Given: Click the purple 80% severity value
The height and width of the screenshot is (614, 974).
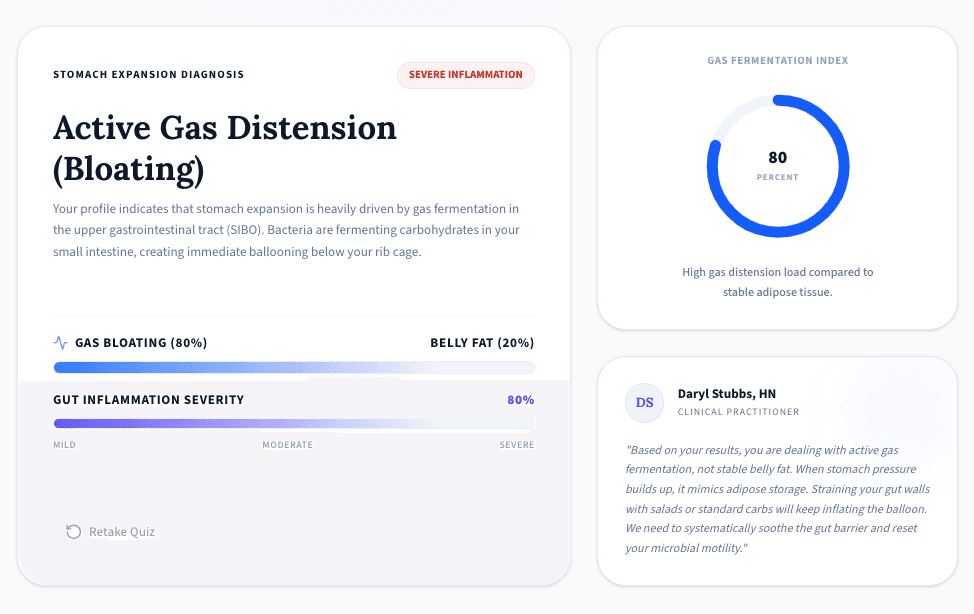Looking at the screenshot, I should tap(521, 400).
